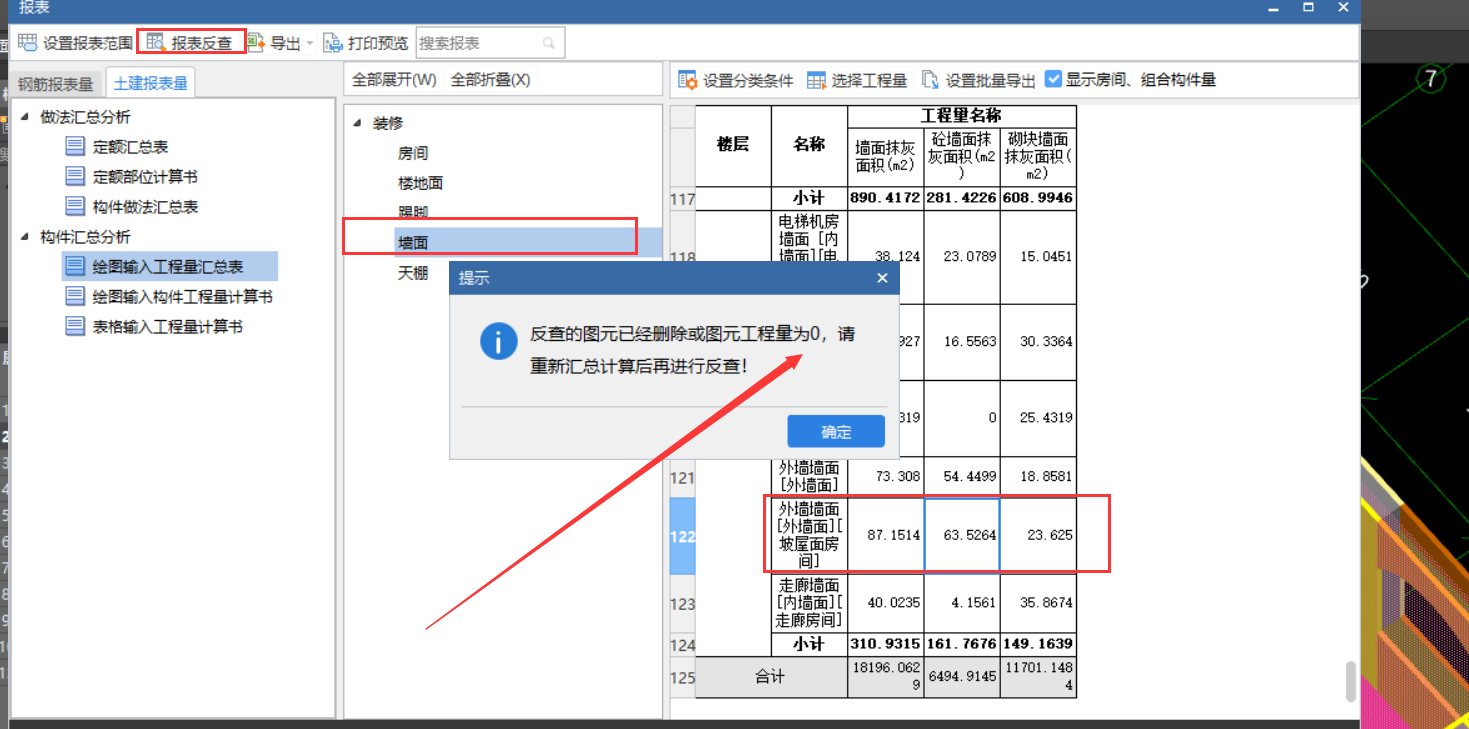1469x729 pixels.
Task: Switch to the 钢筋报表量 tab
Action: [x=56, y=84]
